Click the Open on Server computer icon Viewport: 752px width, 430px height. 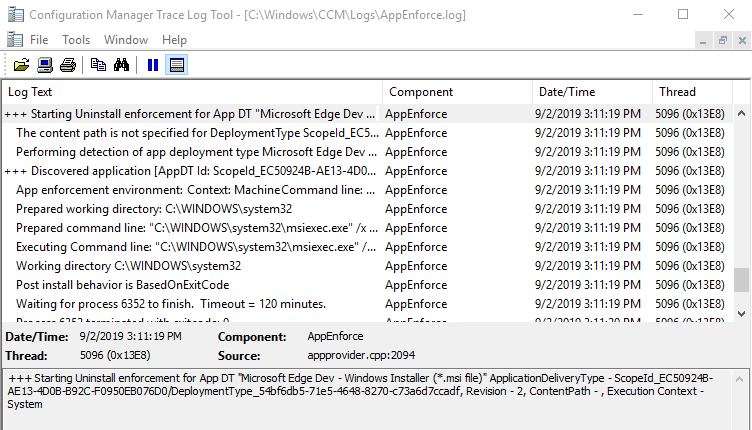[x=45, y=65]
